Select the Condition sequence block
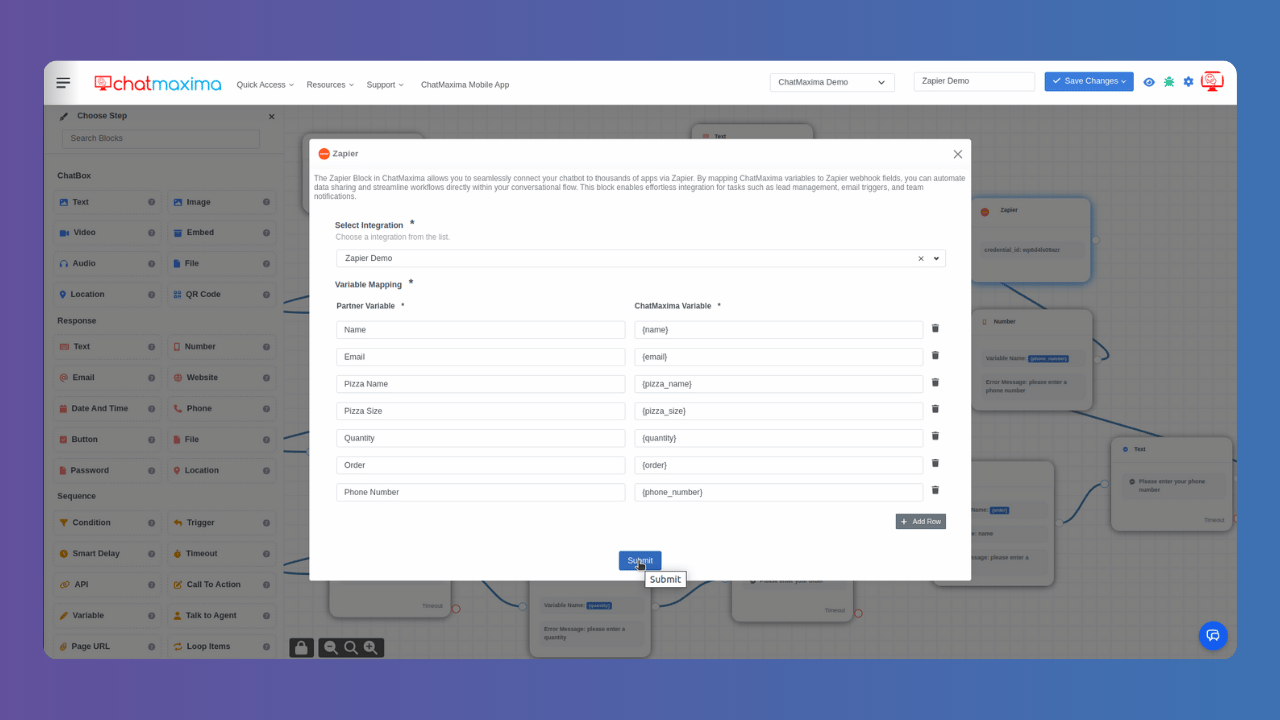Viewport: 1280px width, 720px height. point(107,522)
